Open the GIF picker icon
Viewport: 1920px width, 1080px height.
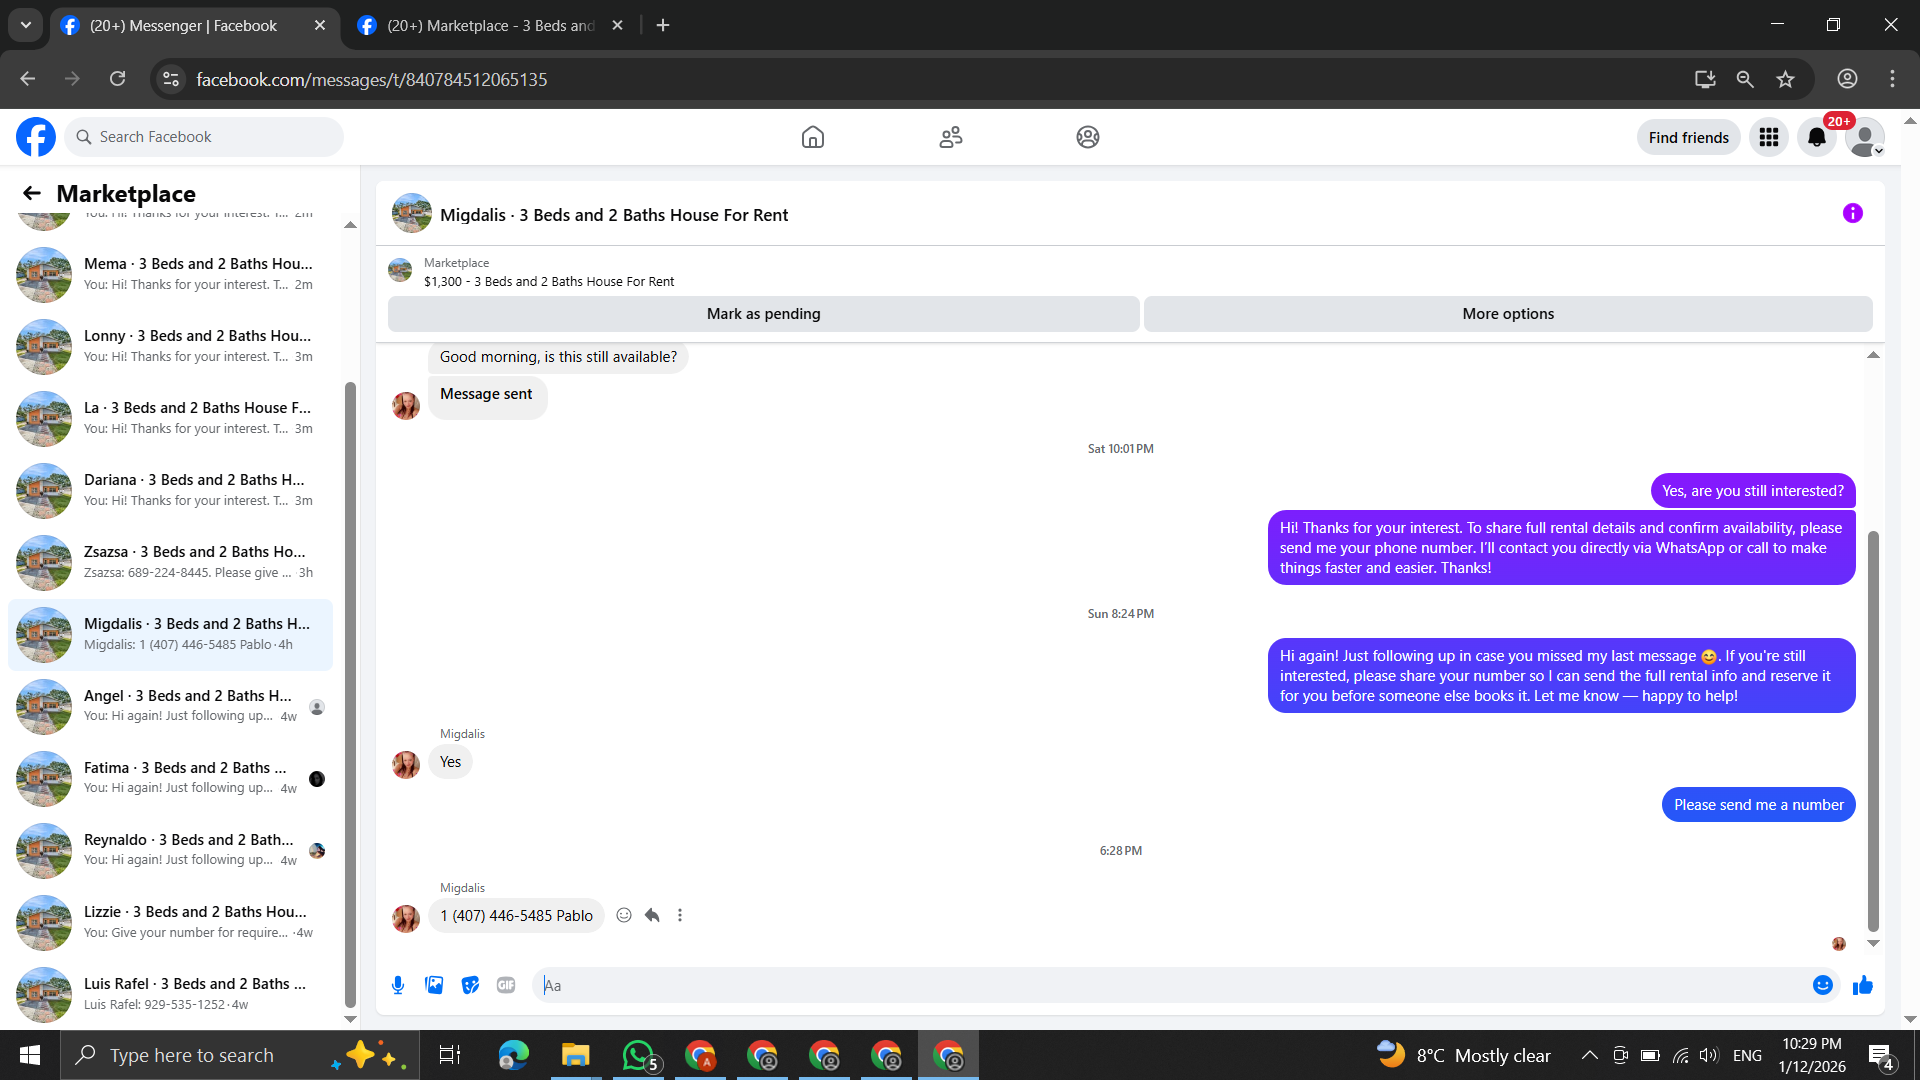(x=506, y=985)
